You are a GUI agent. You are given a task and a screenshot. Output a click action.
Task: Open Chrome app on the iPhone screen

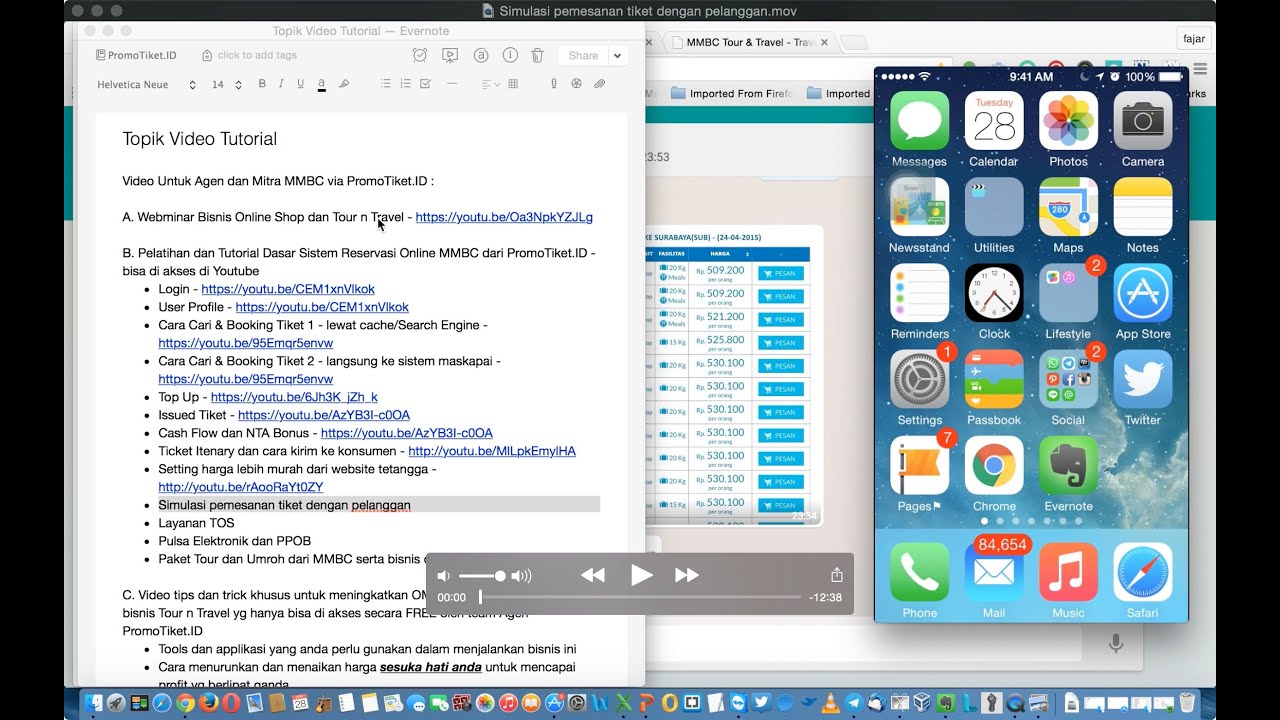(x=994, y=466)
